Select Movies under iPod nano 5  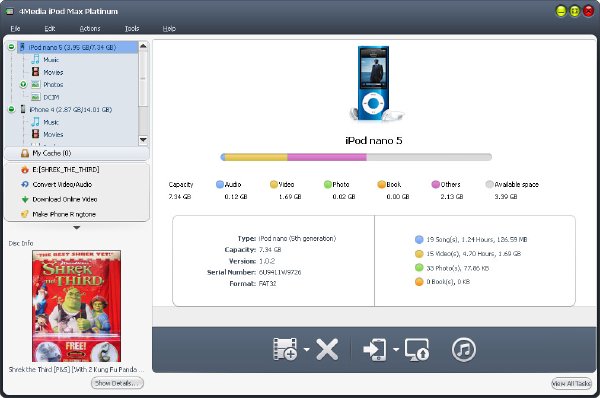coord(53,72)
